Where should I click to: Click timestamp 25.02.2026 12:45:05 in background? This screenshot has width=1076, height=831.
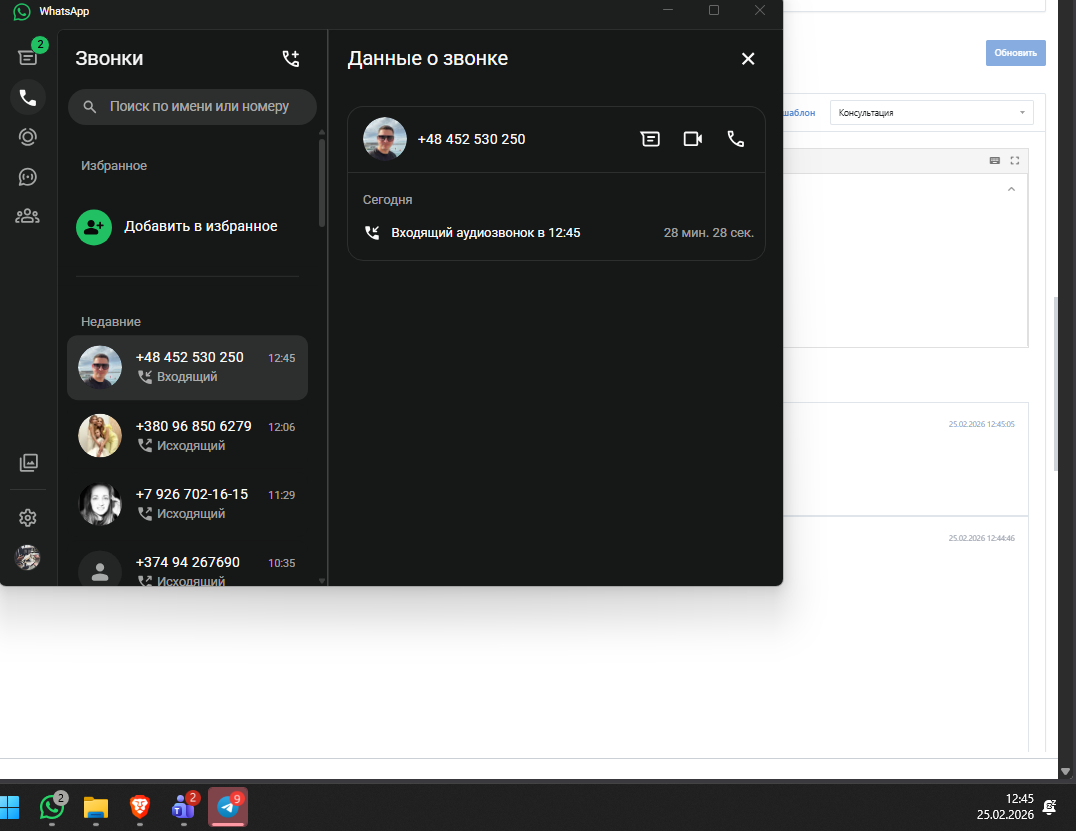(x=981, y=424)
